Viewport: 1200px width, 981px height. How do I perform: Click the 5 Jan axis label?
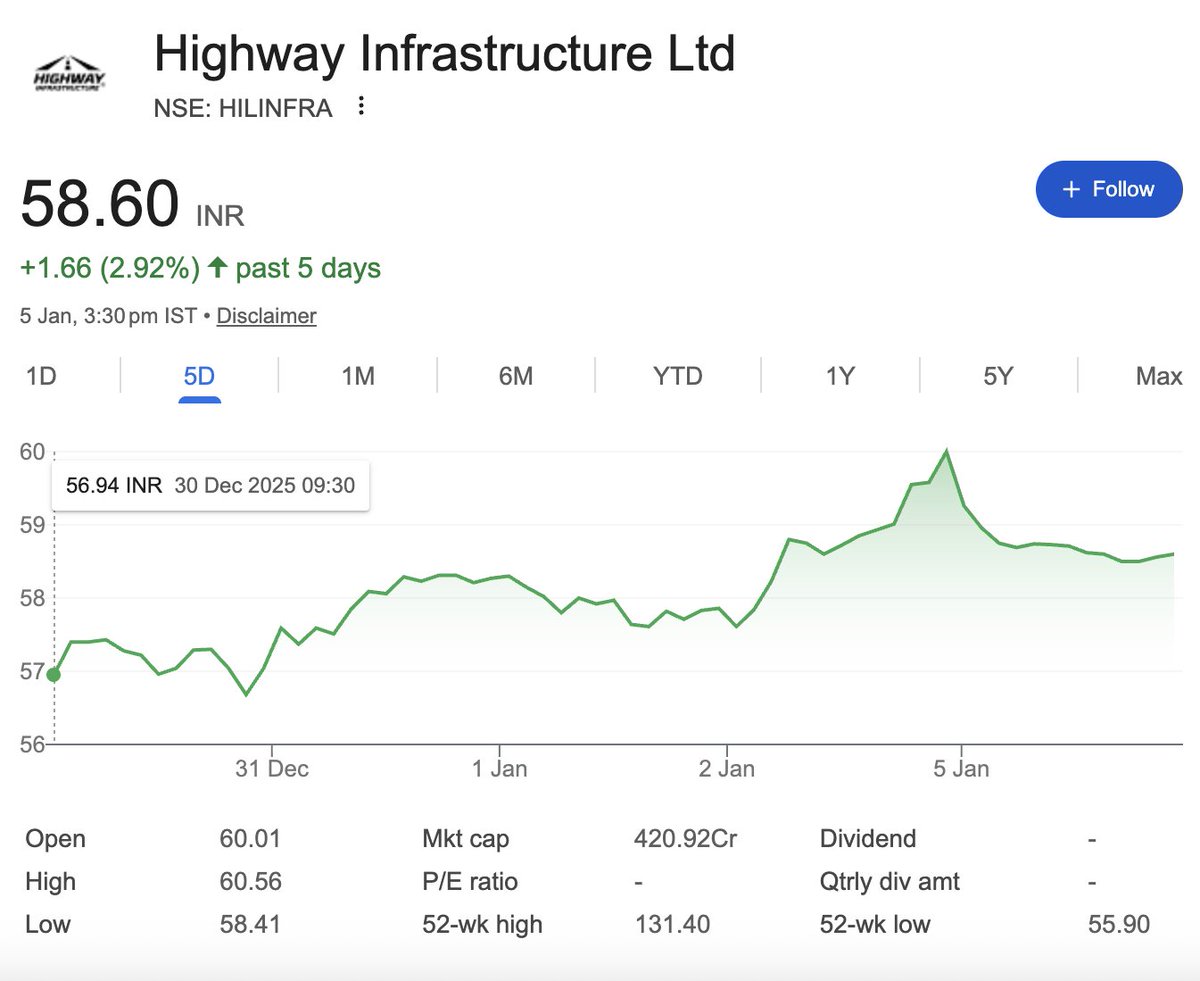pyautogui.click(x=961, y=769)
